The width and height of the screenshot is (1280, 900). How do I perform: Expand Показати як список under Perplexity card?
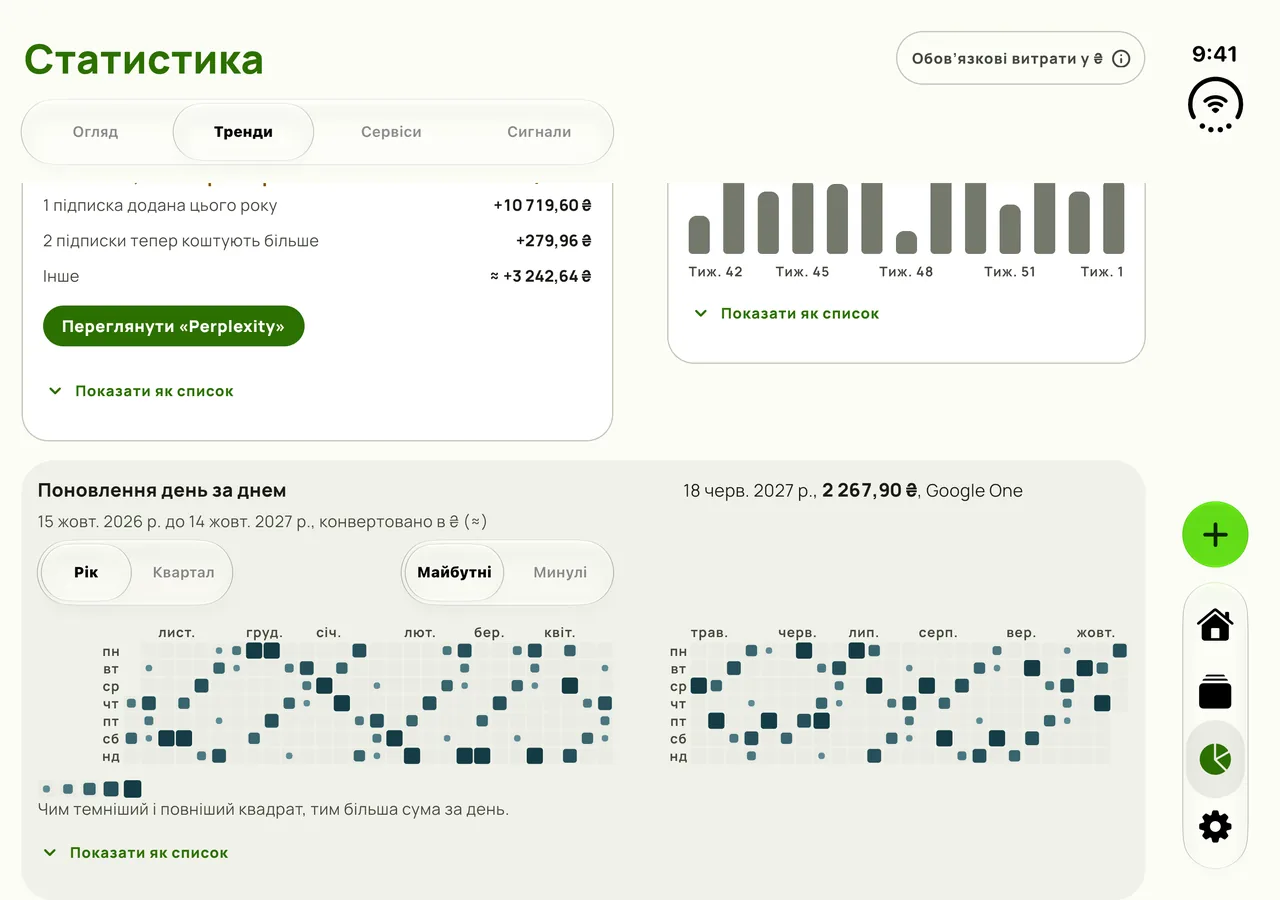click(141, 391)
